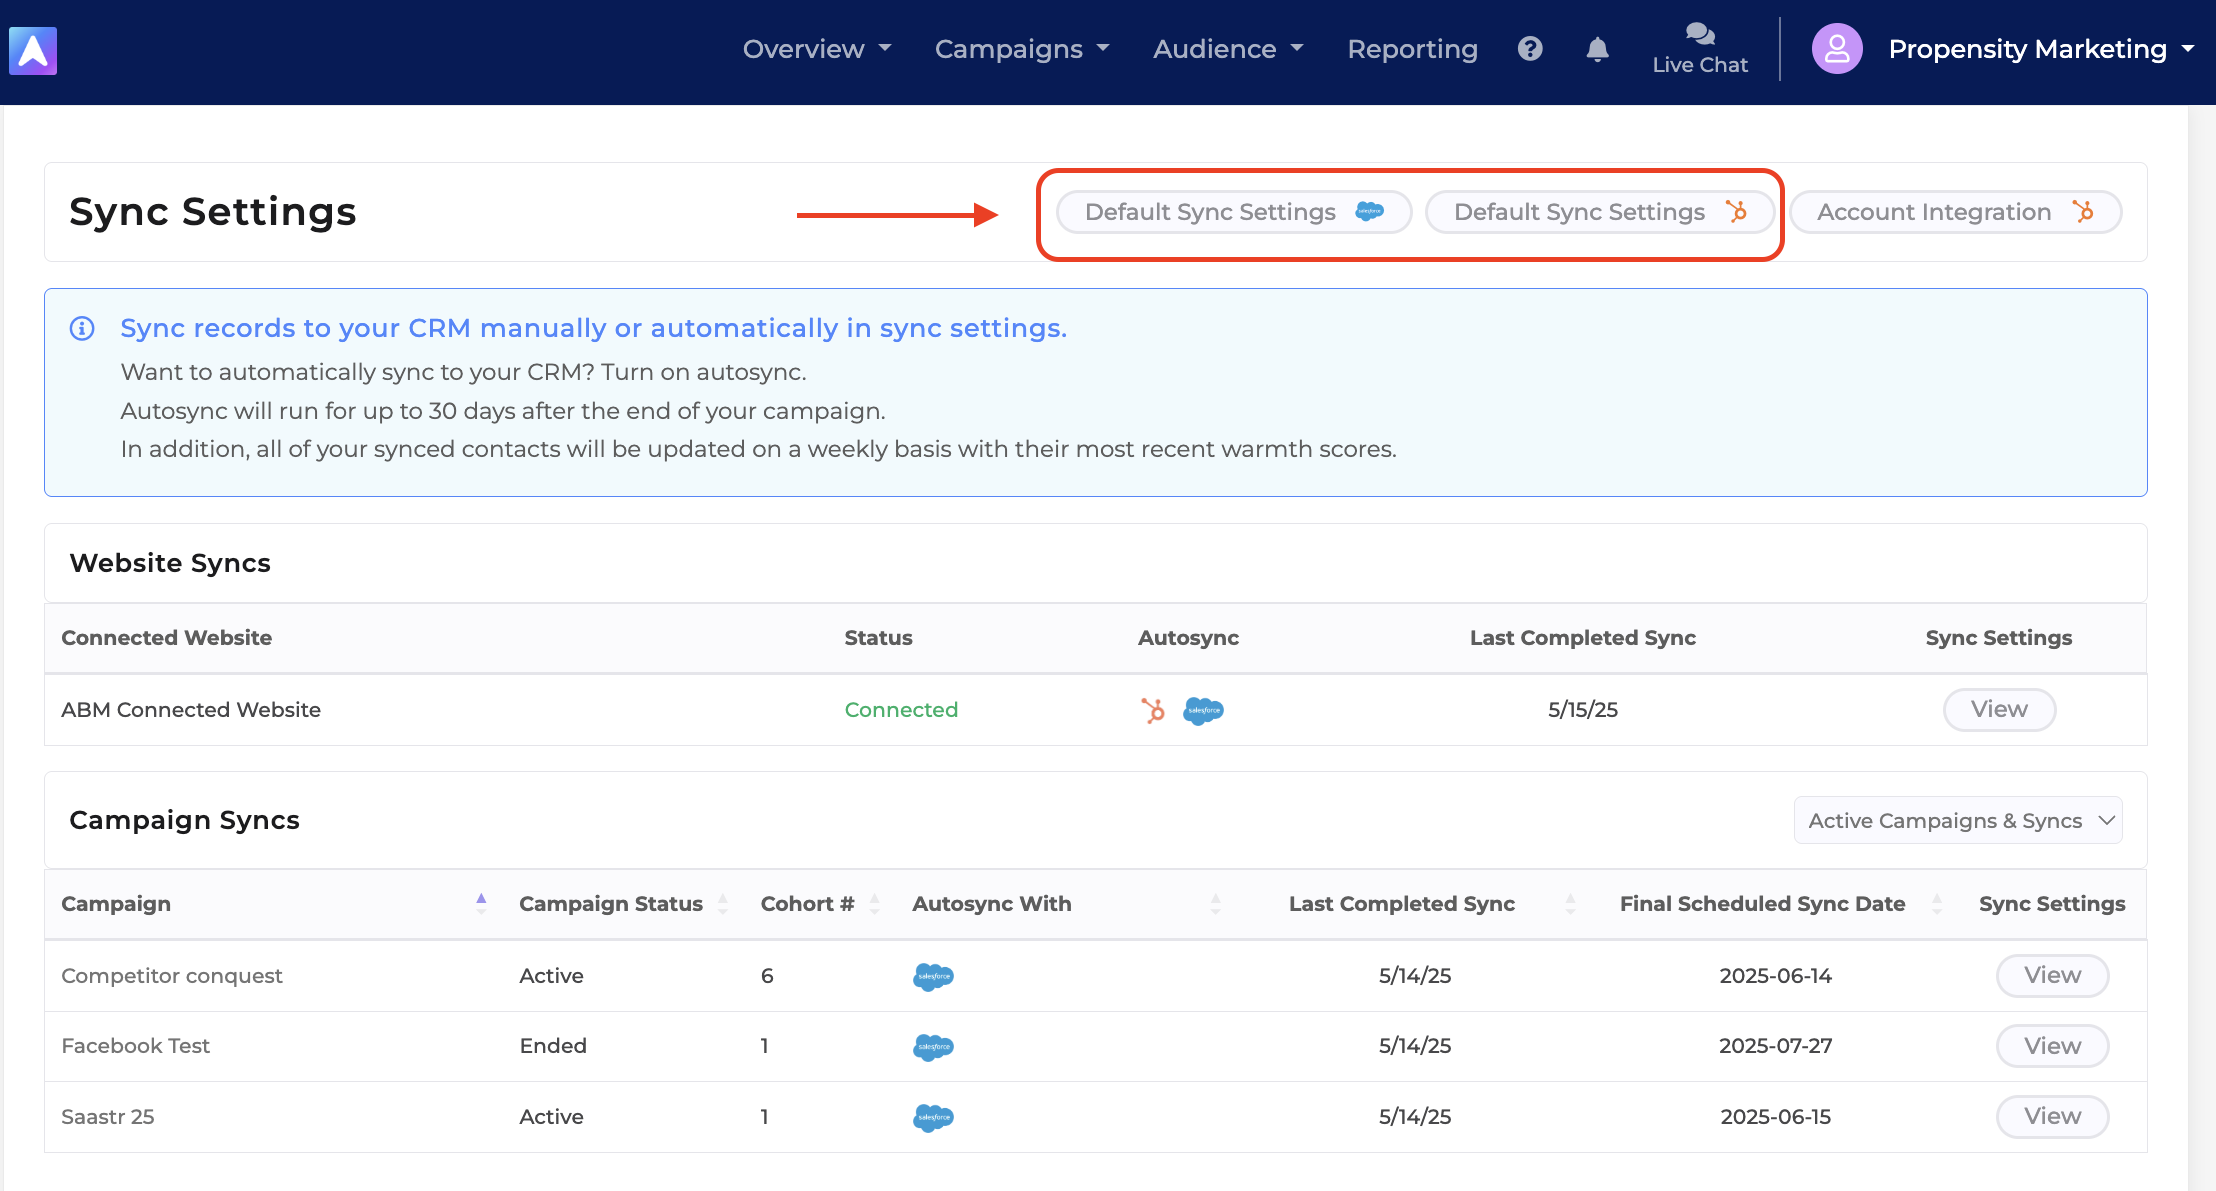
Task: Click the Facebook Test campaign name
Action: click(136, 1046)
